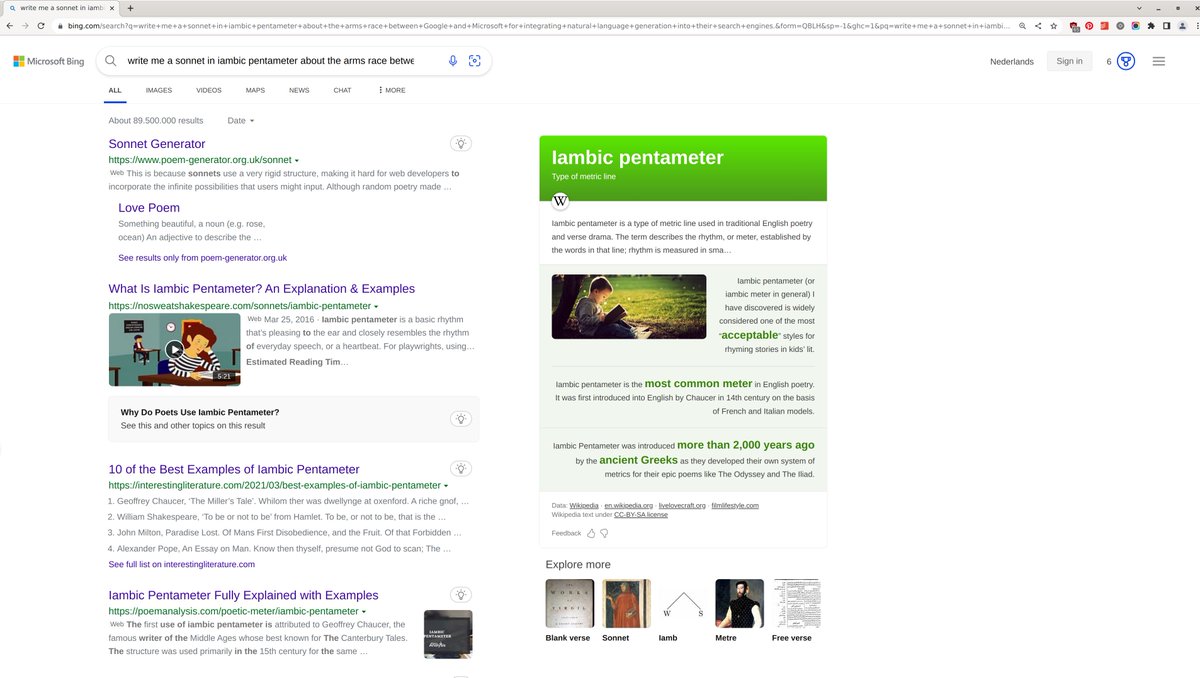Expand nosweatshakespeare URL dropdown arrow

point(376,306)
